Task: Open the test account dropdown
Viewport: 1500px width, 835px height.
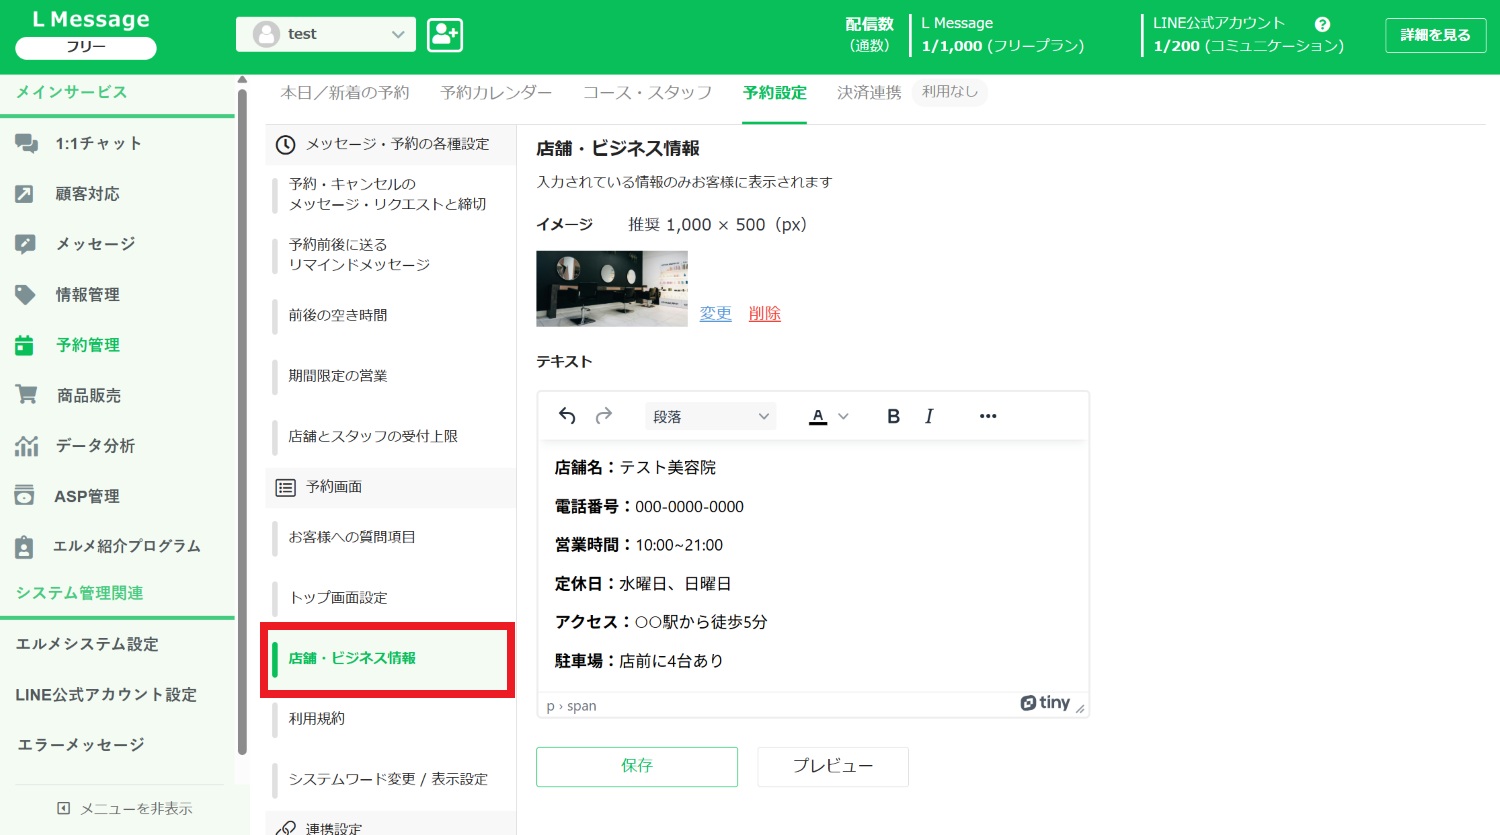Action: coord(326,34)
